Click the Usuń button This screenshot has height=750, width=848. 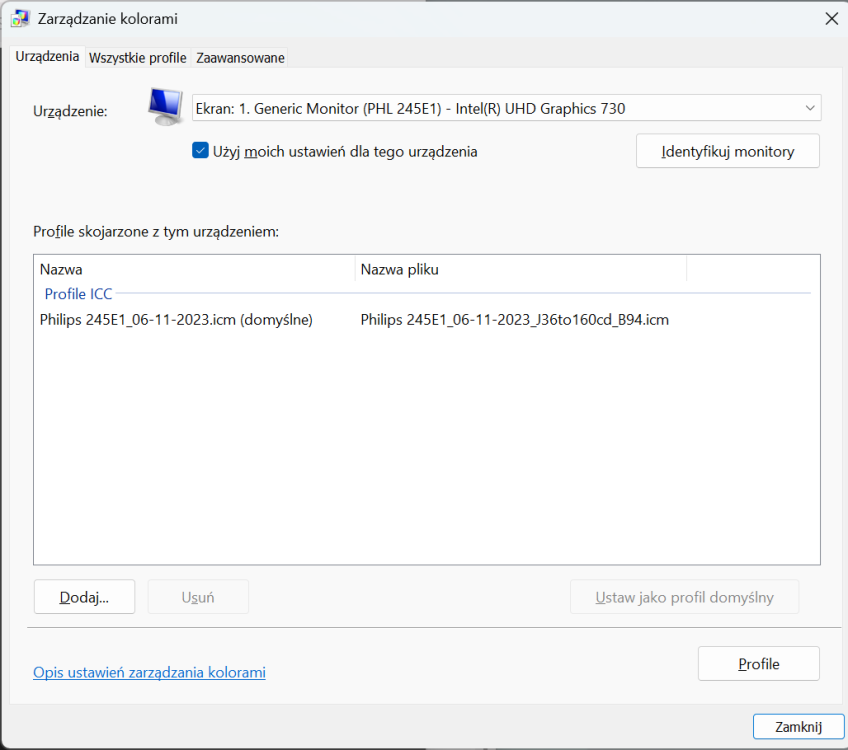198,597
